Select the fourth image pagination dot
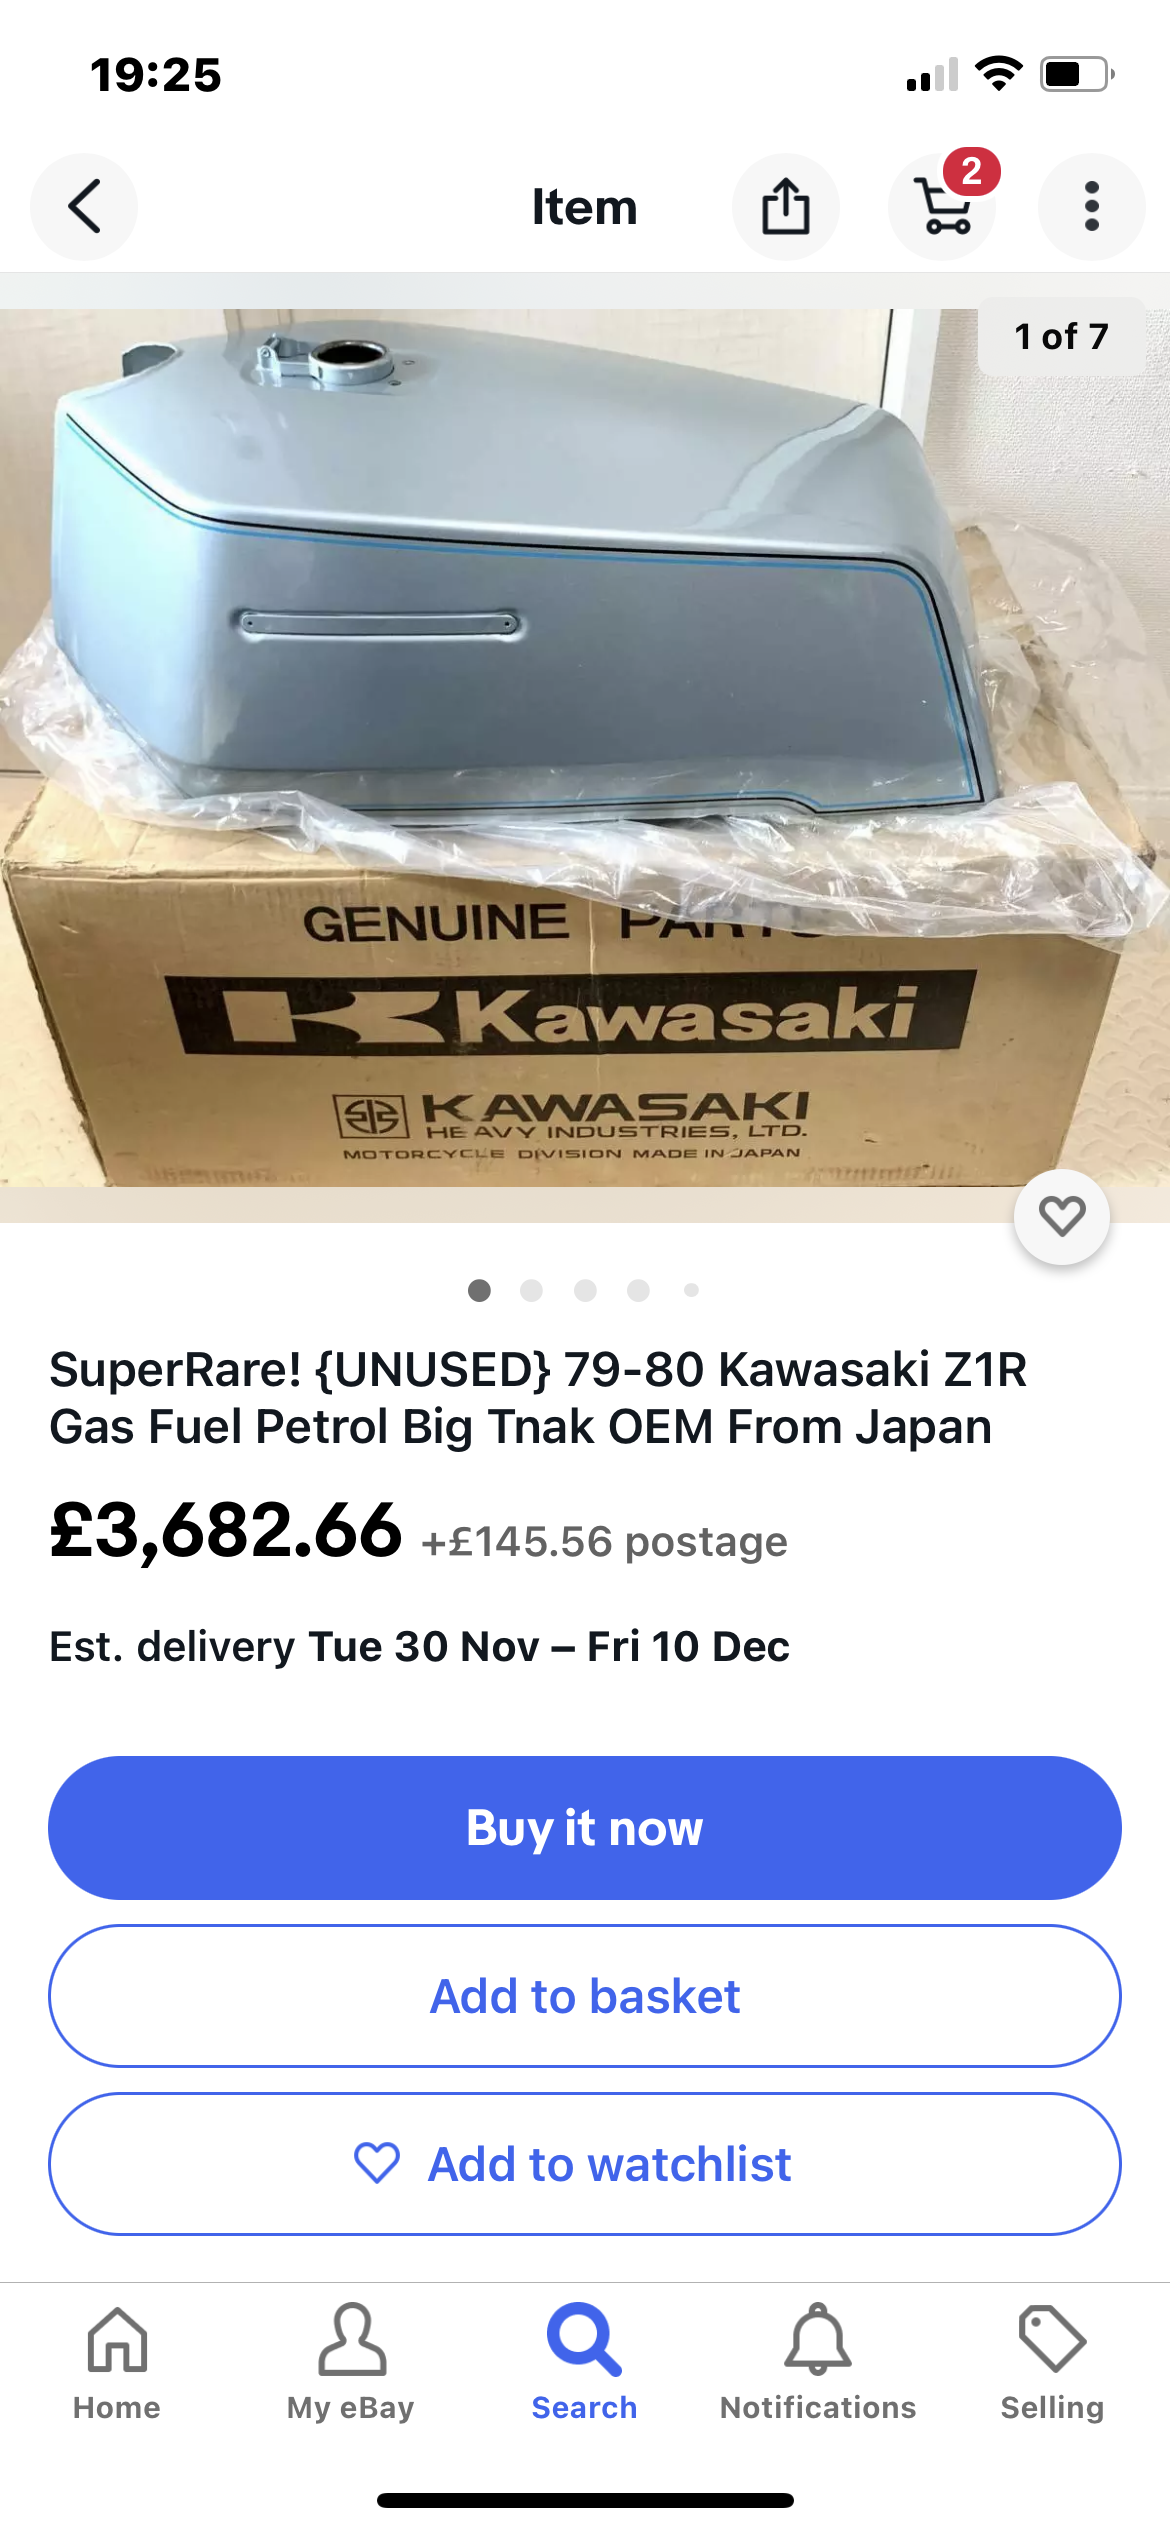 tap(639, 1290)
